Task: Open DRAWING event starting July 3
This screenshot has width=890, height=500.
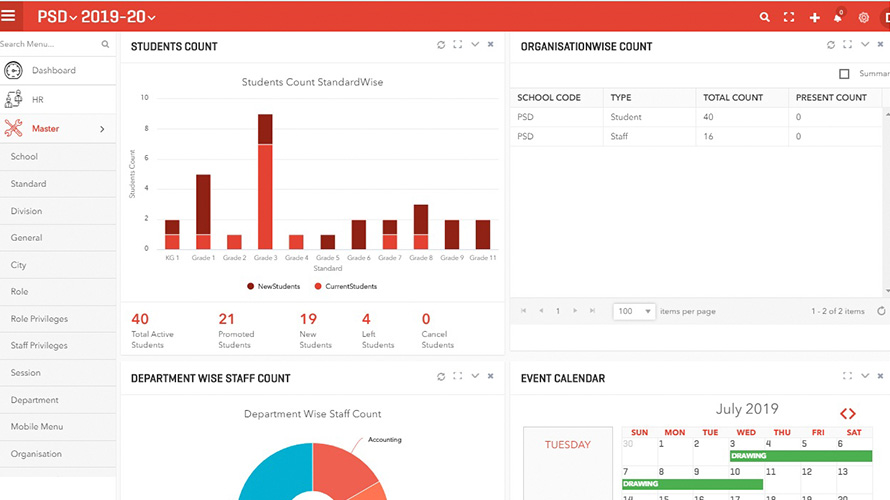Action: pos(800,456)
